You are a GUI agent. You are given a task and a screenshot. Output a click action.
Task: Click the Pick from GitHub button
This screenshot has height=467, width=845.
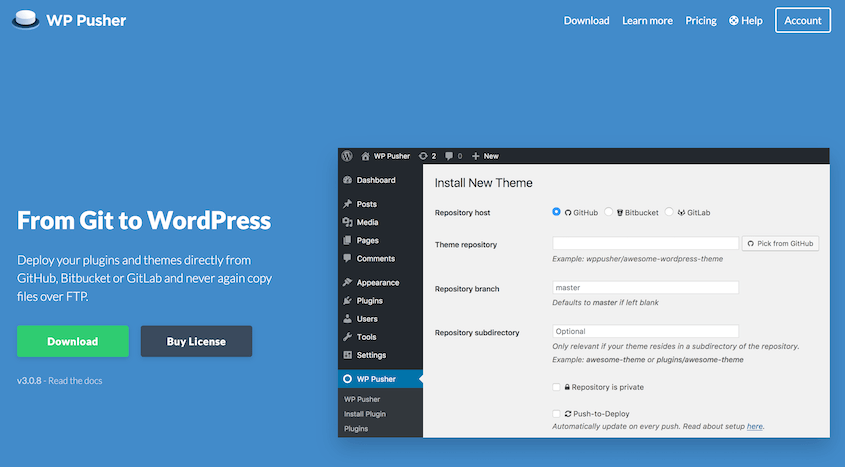point(780,243)
